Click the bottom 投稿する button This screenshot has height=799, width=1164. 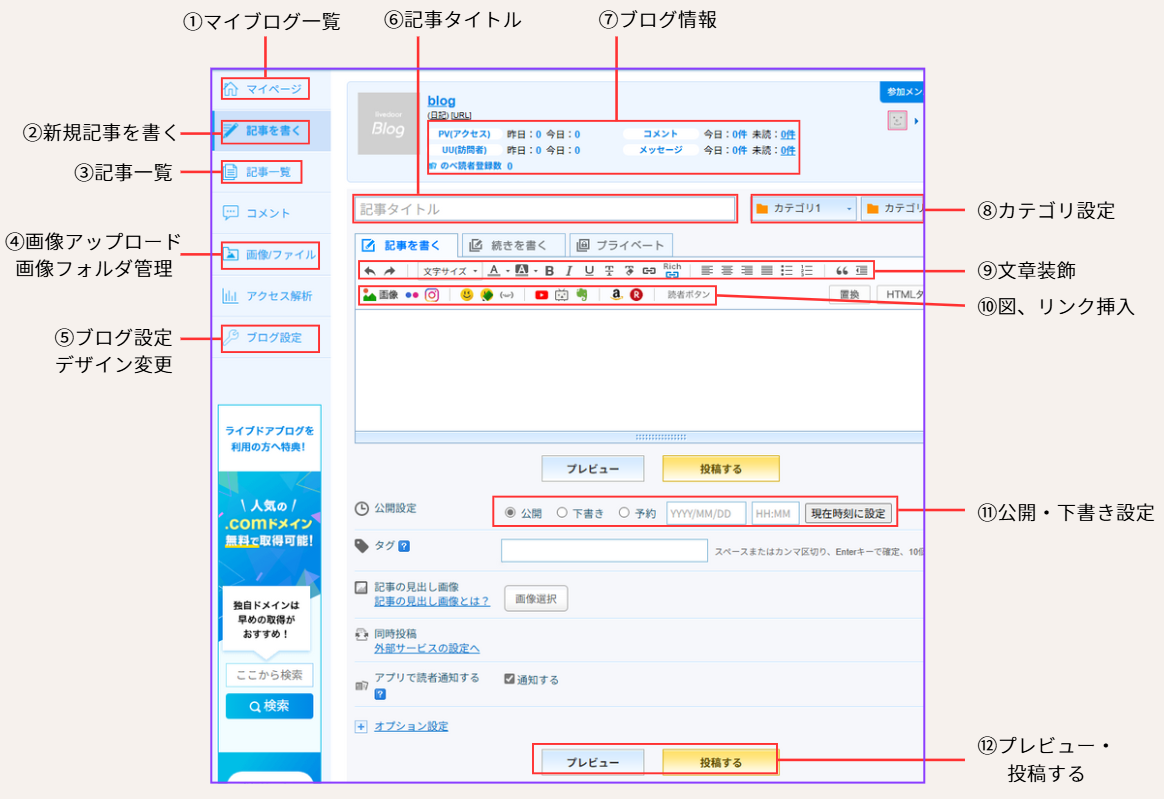click(720, 762)
